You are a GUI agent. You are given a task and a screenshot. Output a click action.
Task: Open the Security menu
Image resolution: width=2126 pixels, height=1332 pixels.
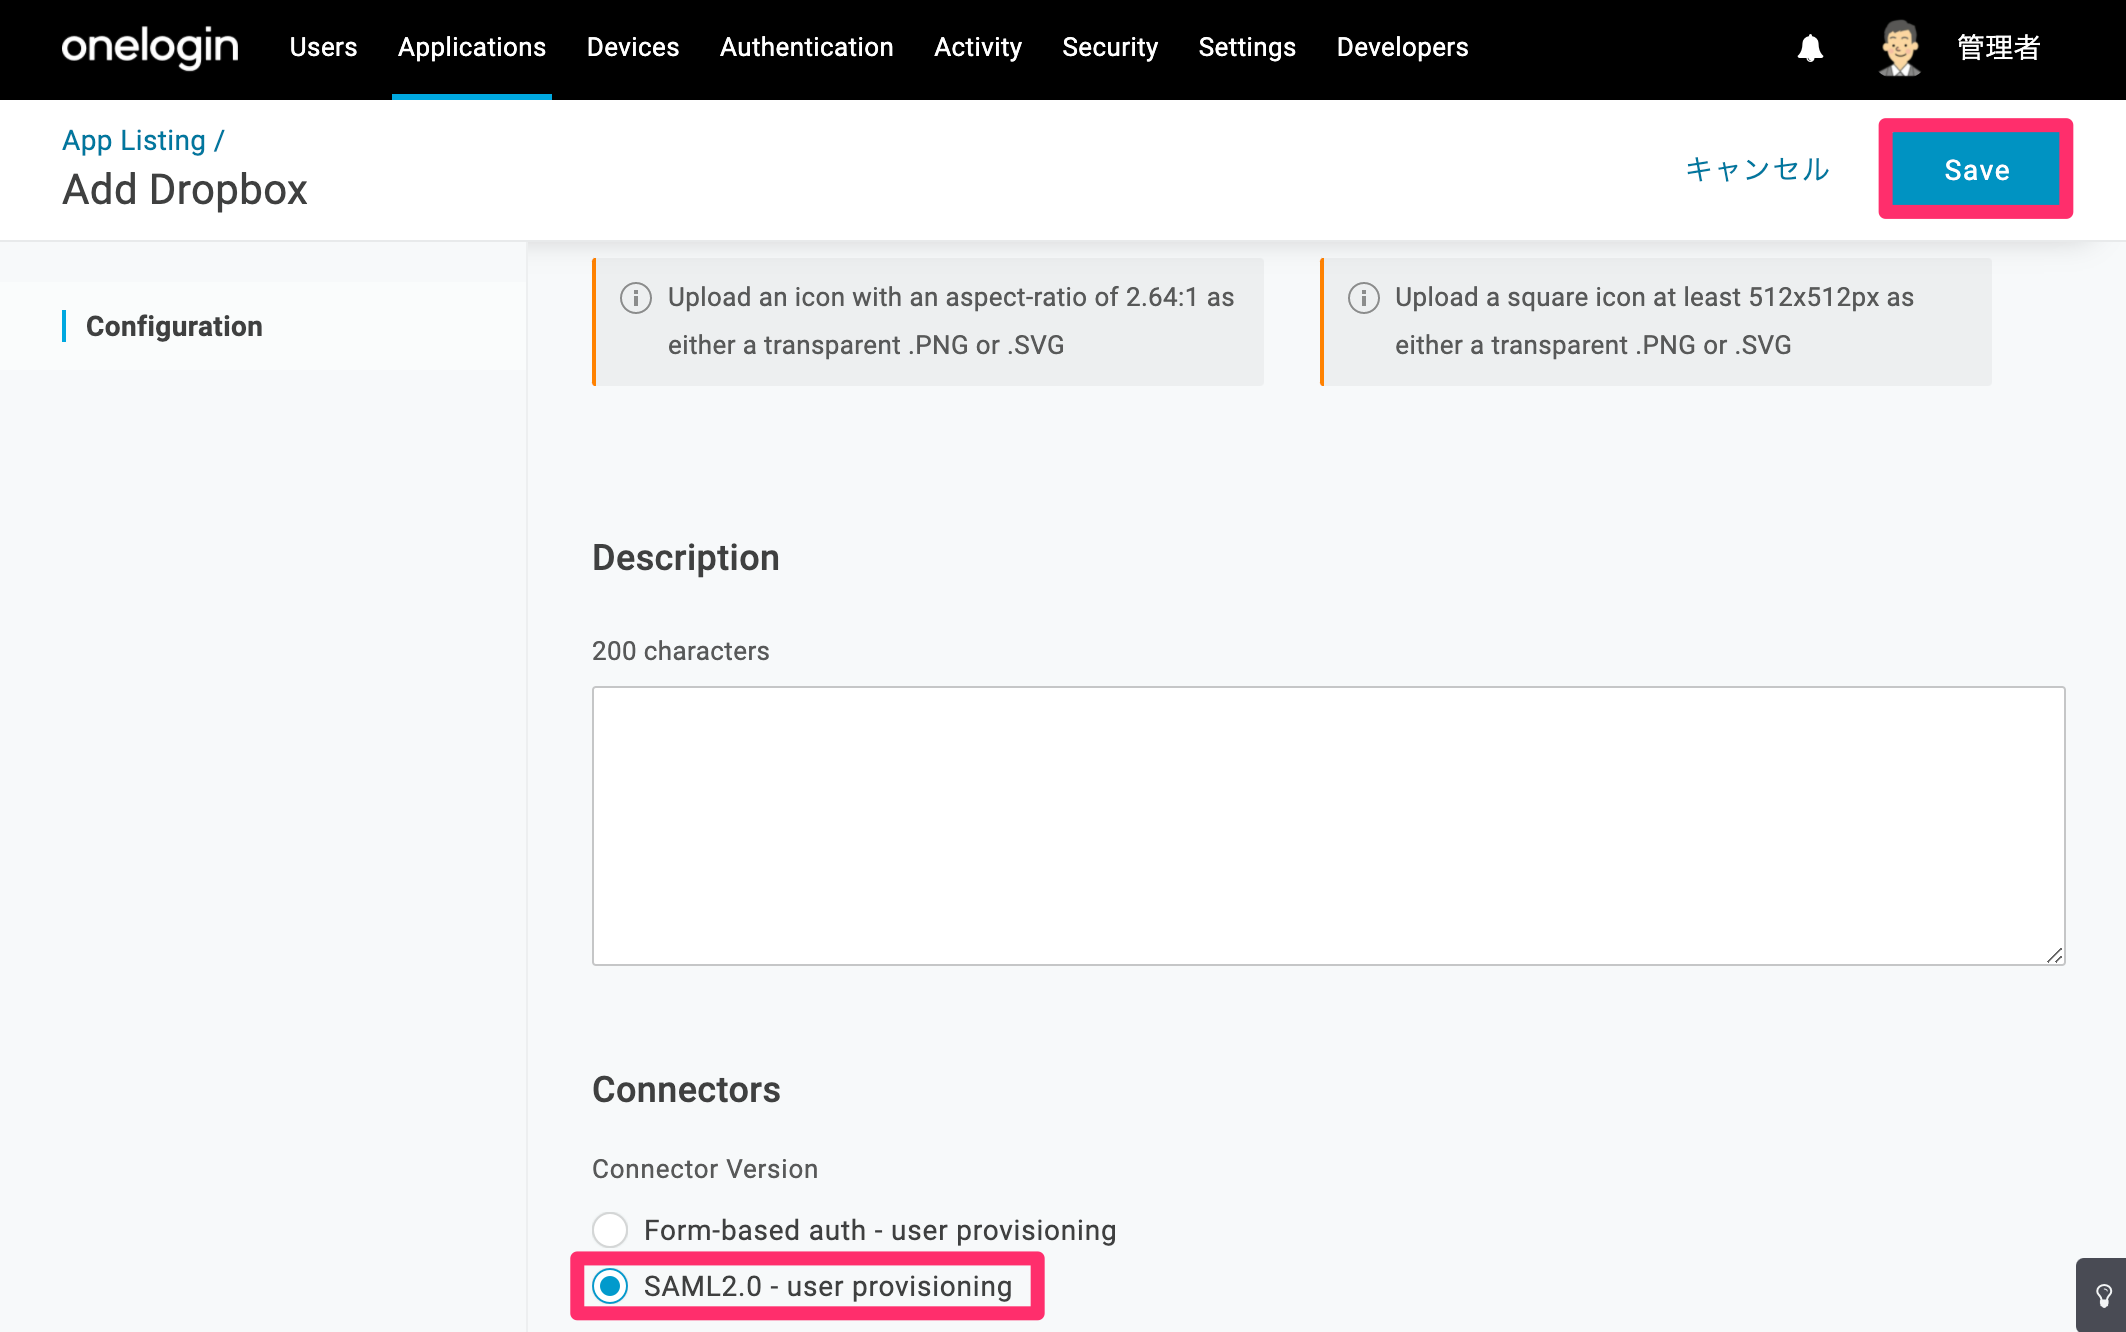(x=1110, y=47)
